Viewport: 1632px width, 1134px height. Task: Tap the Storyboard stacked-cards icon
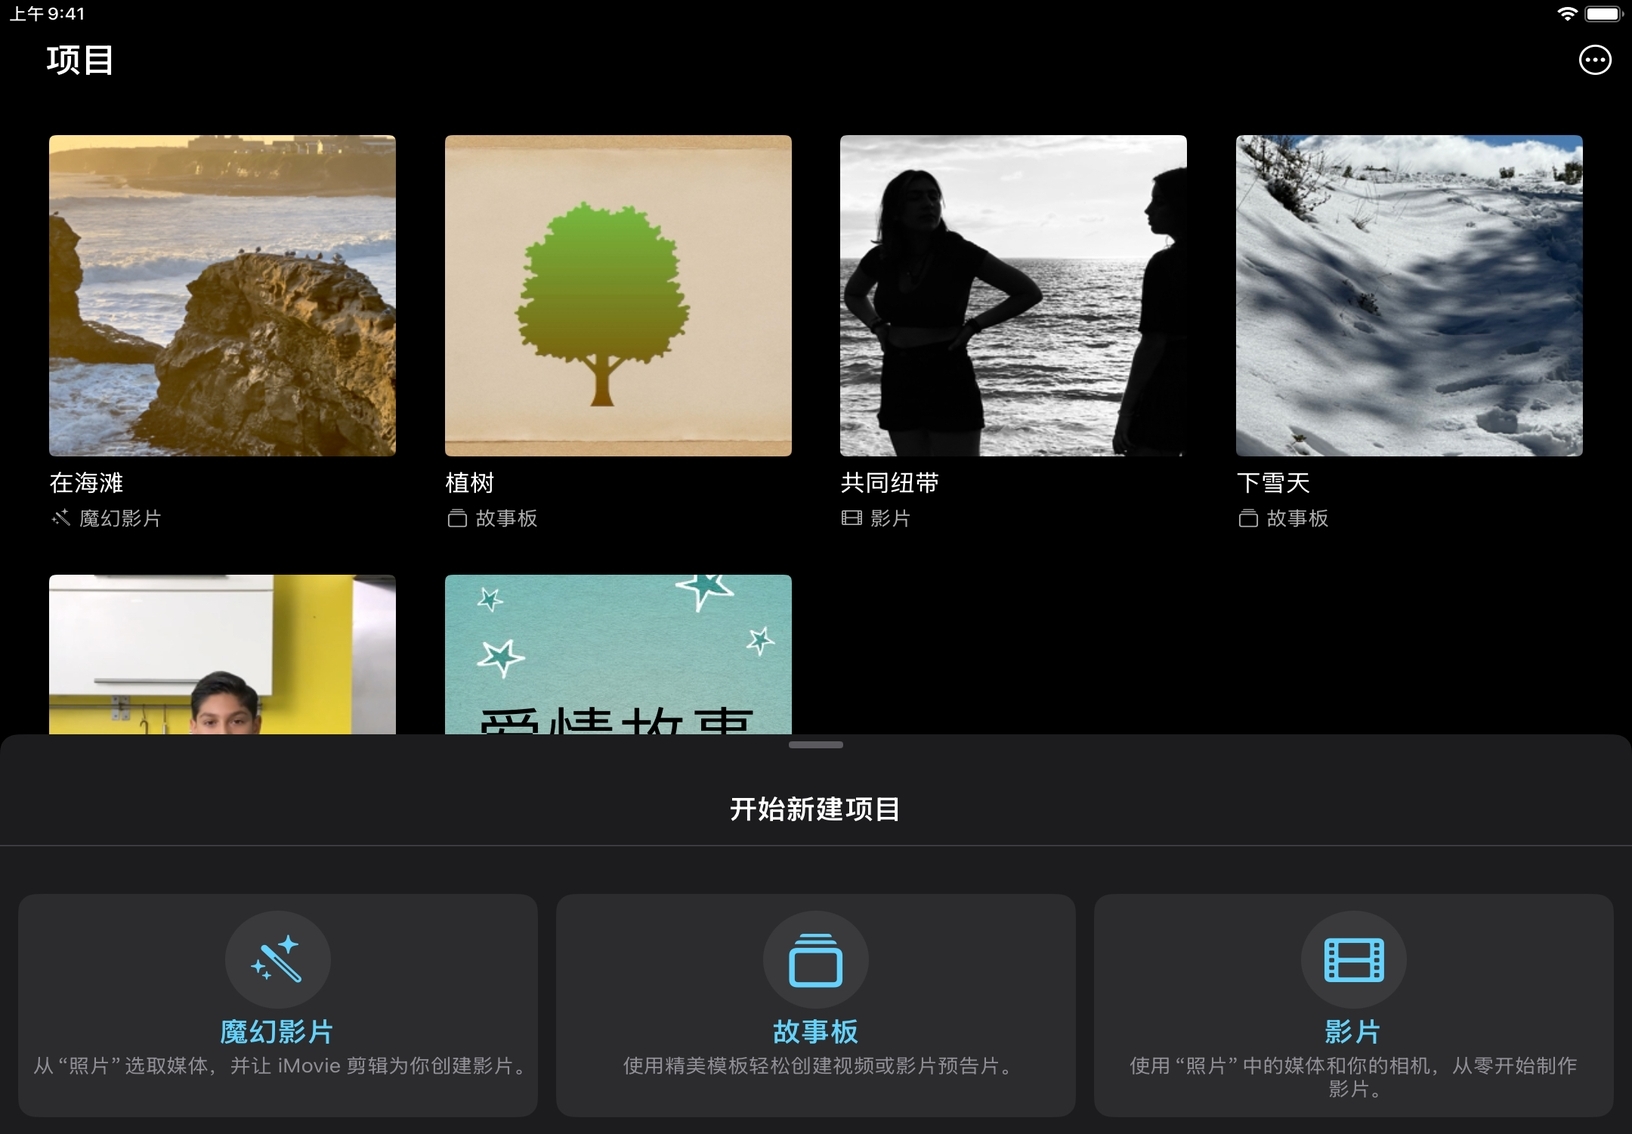coord(815,959)
